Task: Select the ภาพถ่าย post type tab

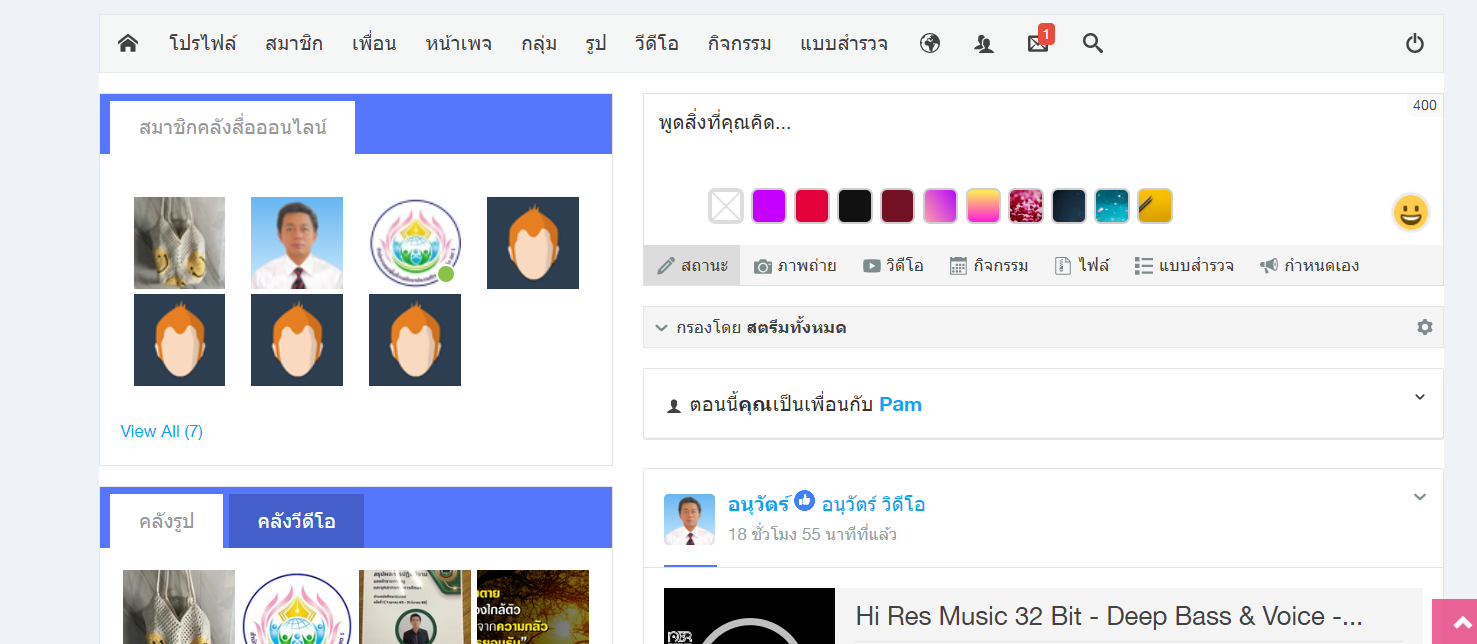Action: 795,265
